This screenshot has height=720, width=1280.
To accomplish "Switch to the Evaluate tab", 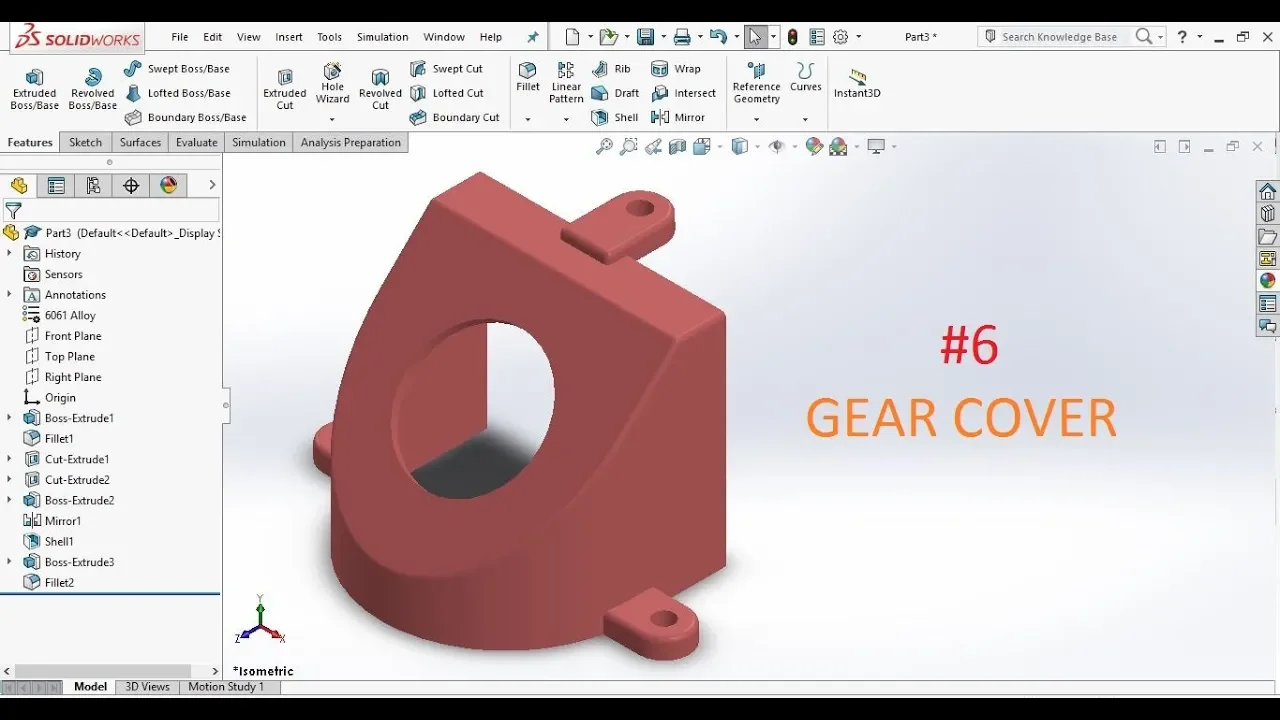I will click(x=197, y=142).
